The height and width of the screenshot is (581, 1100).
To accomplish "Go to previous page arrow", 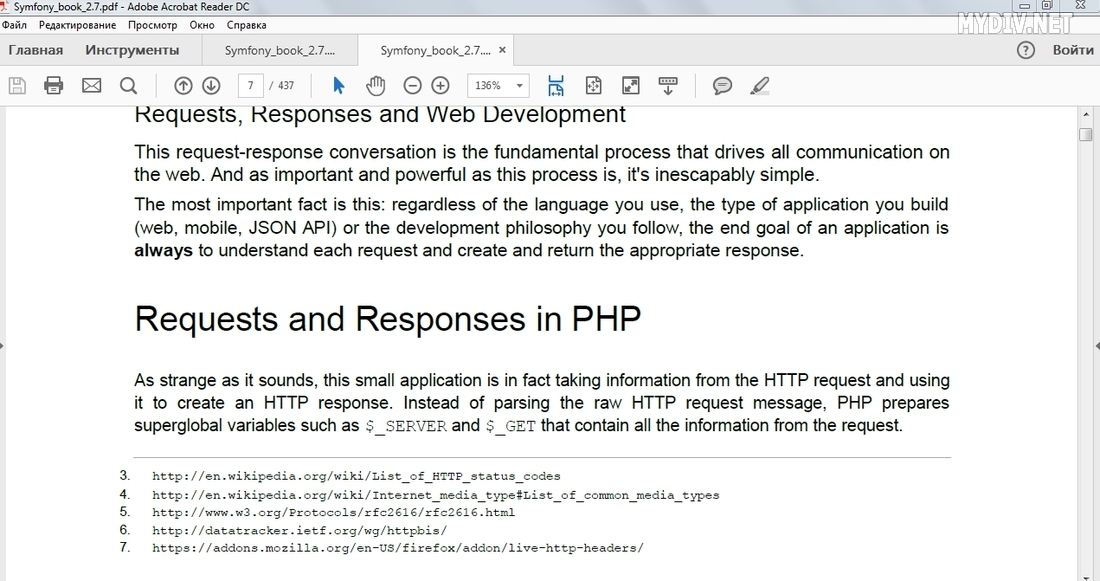I will 183,86.
